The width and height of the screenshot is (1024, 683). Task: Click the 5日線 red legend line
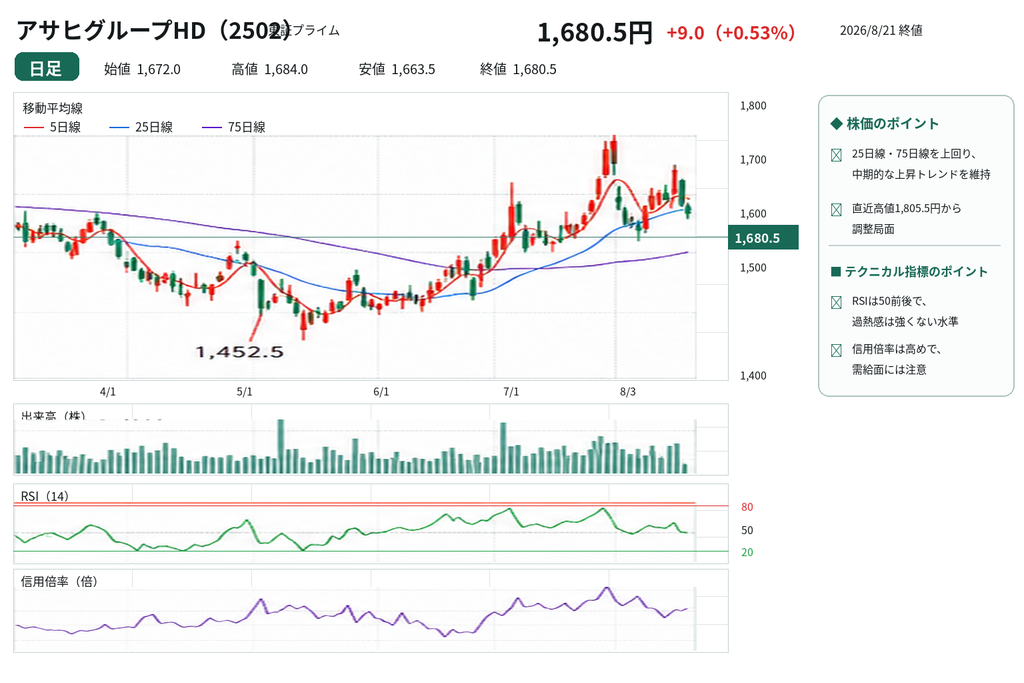33,127
